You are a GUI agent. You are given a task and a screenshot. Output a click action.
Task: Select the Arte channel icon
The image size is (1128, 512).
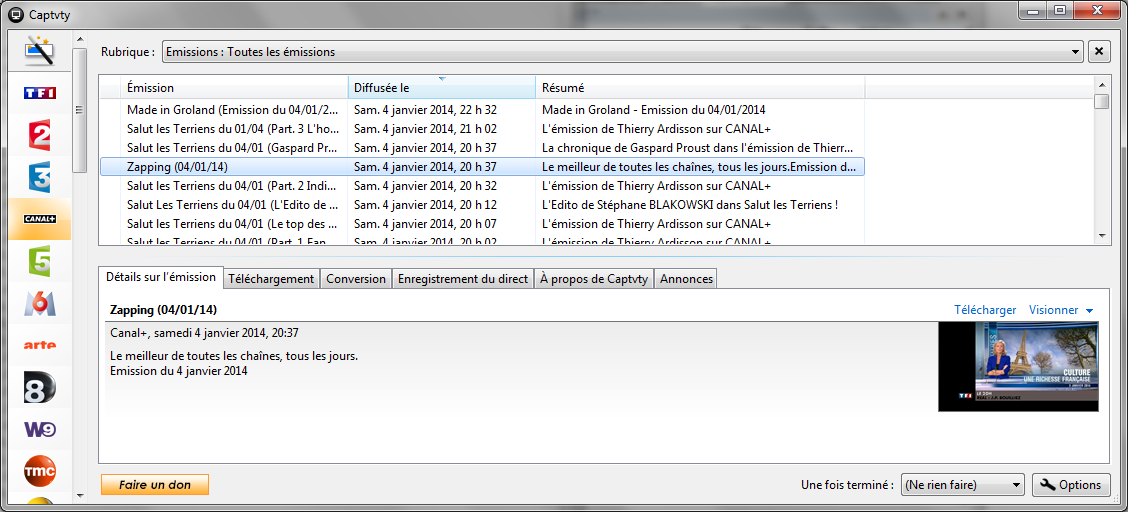(39, 345)
